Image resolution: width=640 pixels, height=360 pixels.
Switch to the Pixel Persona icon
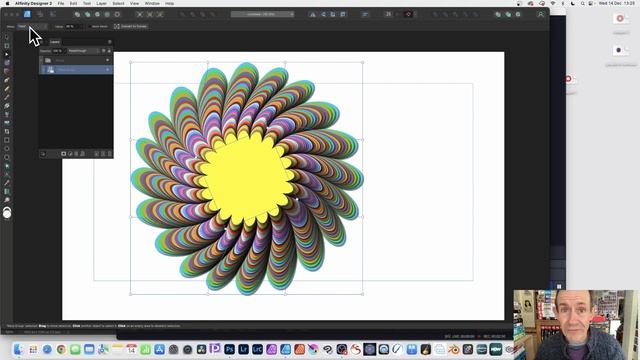tap(40, 14)
